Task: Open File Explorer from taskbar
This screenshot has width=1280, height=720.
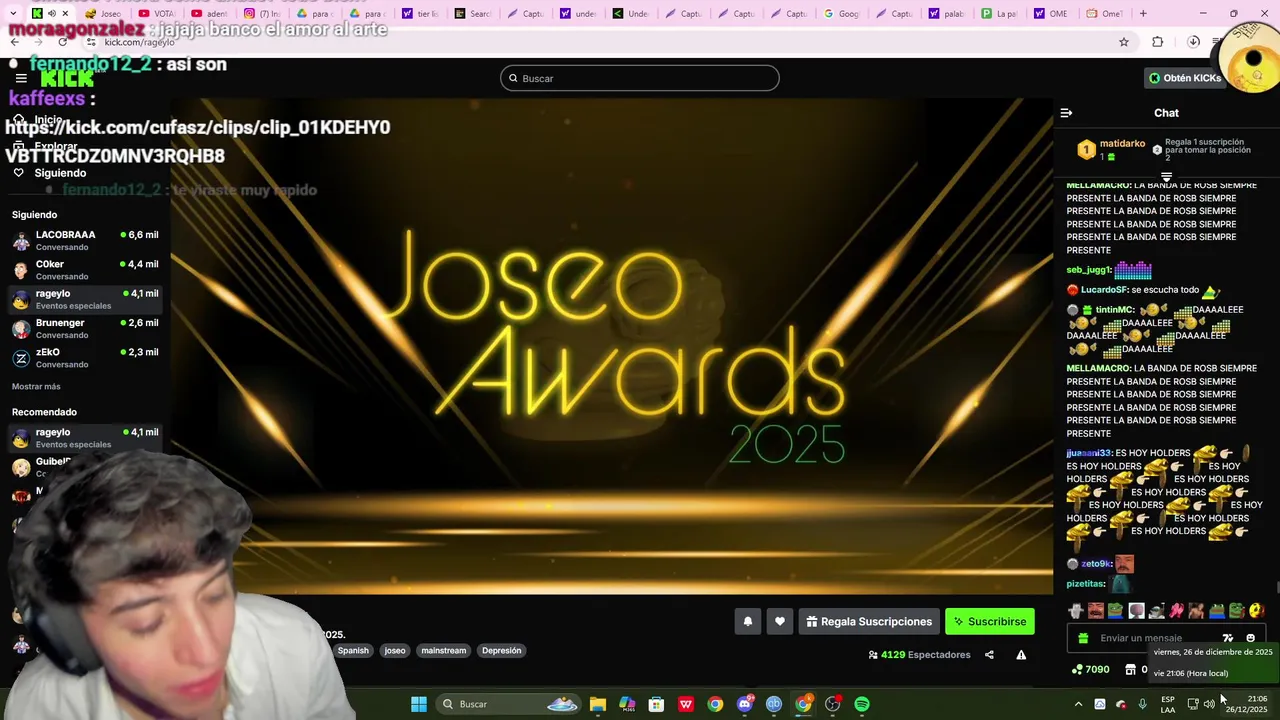Action: [x=598, y=704]
